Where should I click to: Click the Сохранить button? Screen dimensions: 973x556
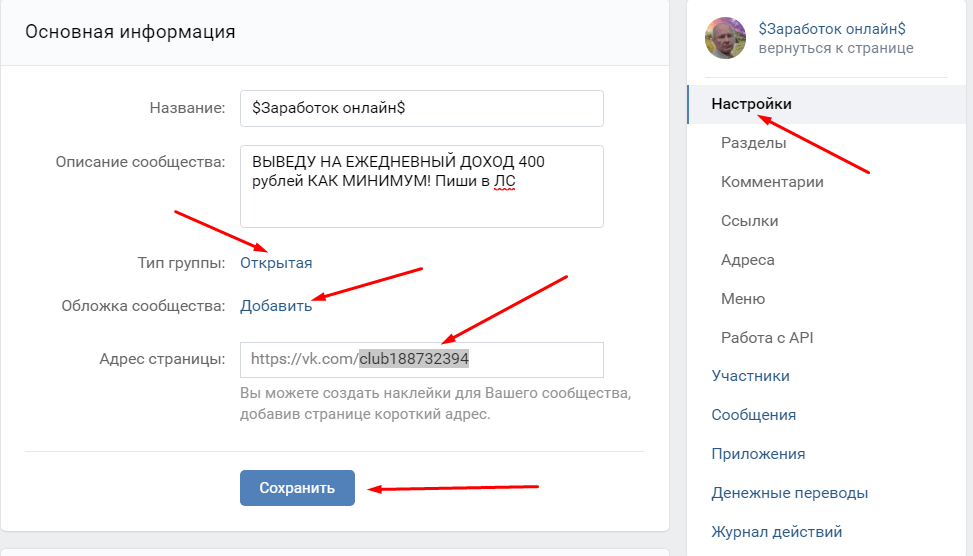pos(297,488)
